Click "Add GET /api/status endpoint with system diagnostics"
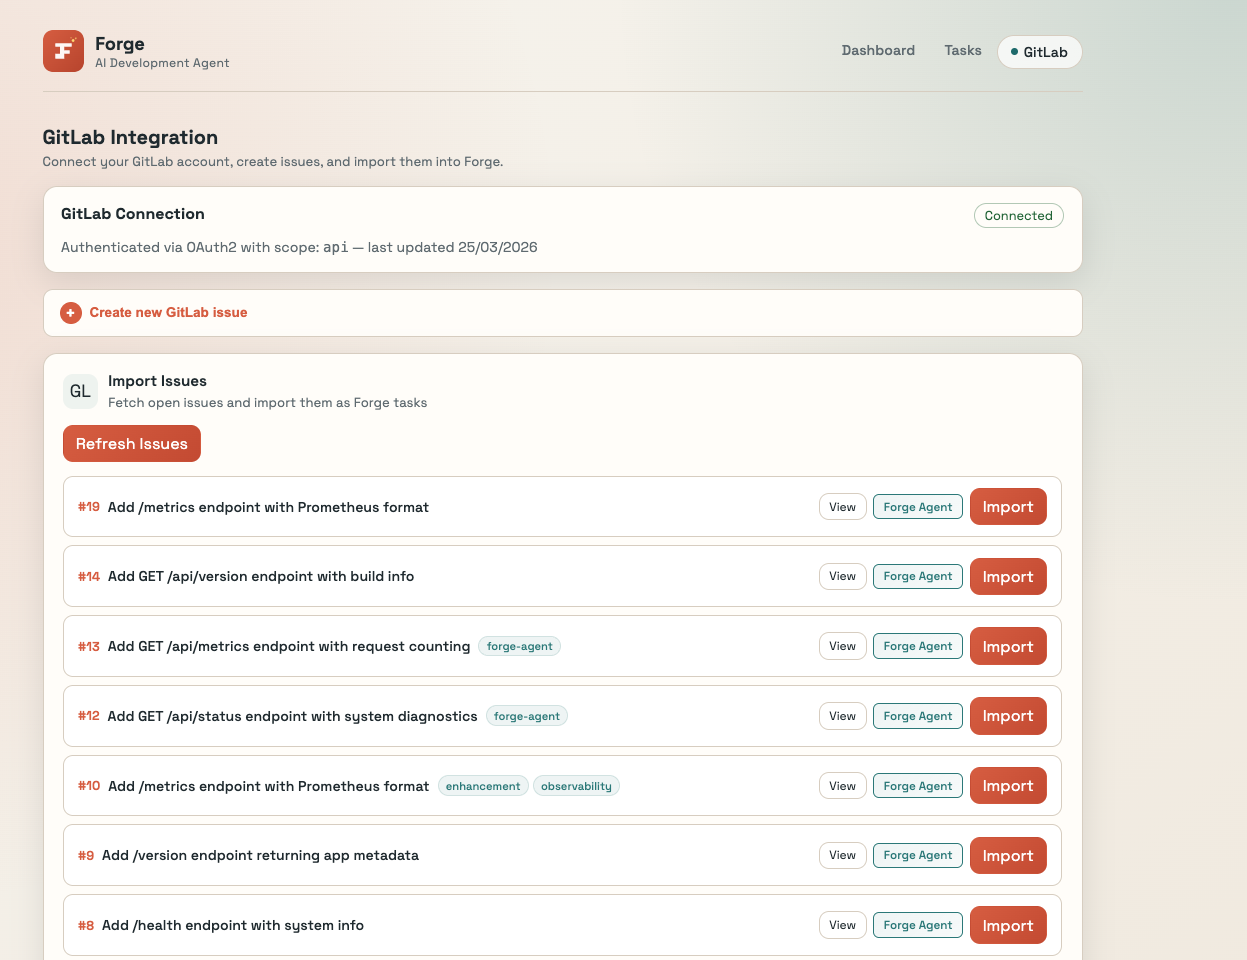Screen dimensions: 1247x960 pyautogui.click(x=292, y=716)
